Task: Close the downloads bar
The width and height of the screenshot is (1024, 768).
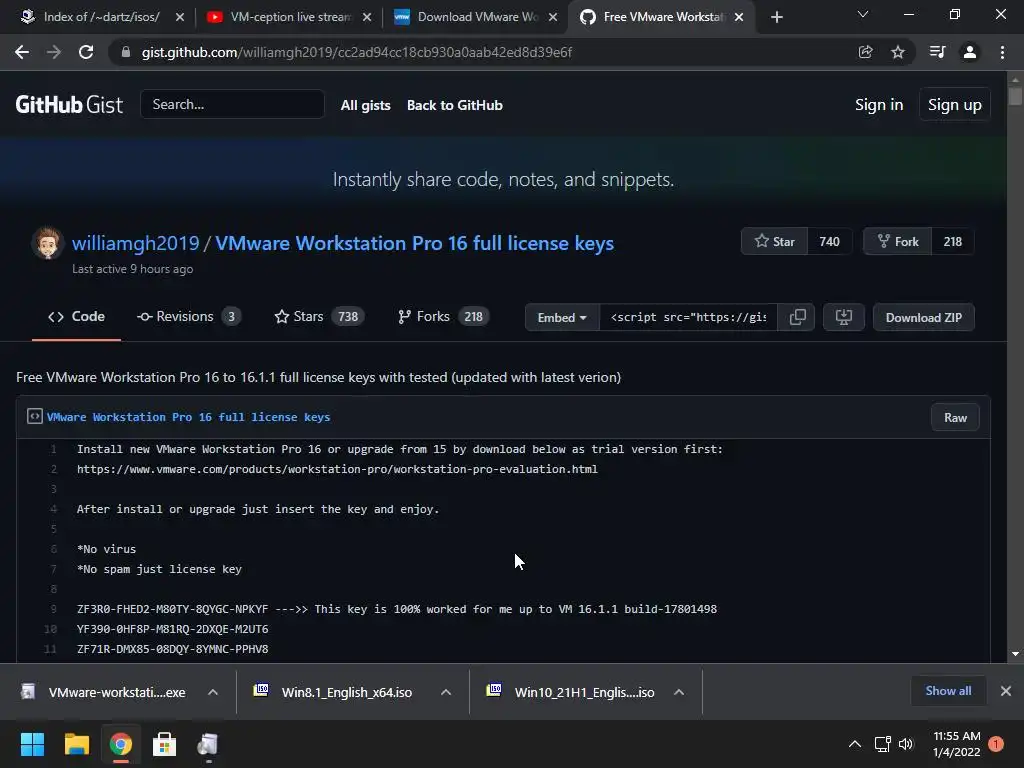Action: [x=1006, y=691]
